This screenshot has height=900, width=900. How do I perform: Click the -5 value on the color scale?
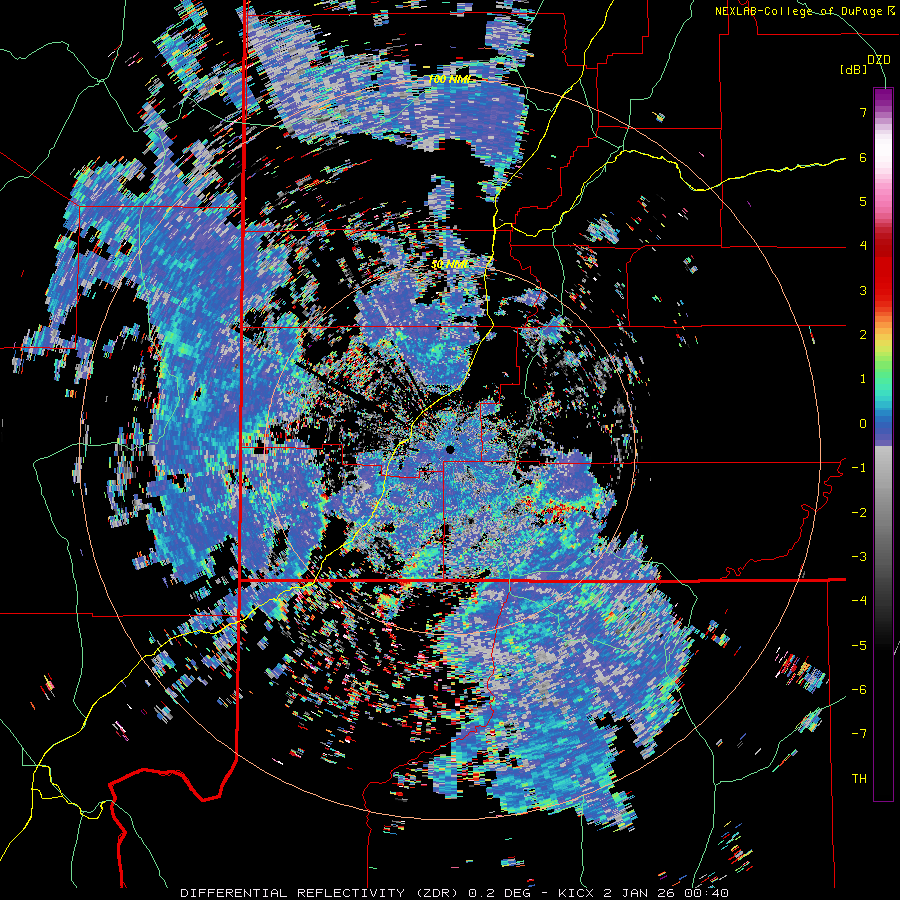pos(859,646)
